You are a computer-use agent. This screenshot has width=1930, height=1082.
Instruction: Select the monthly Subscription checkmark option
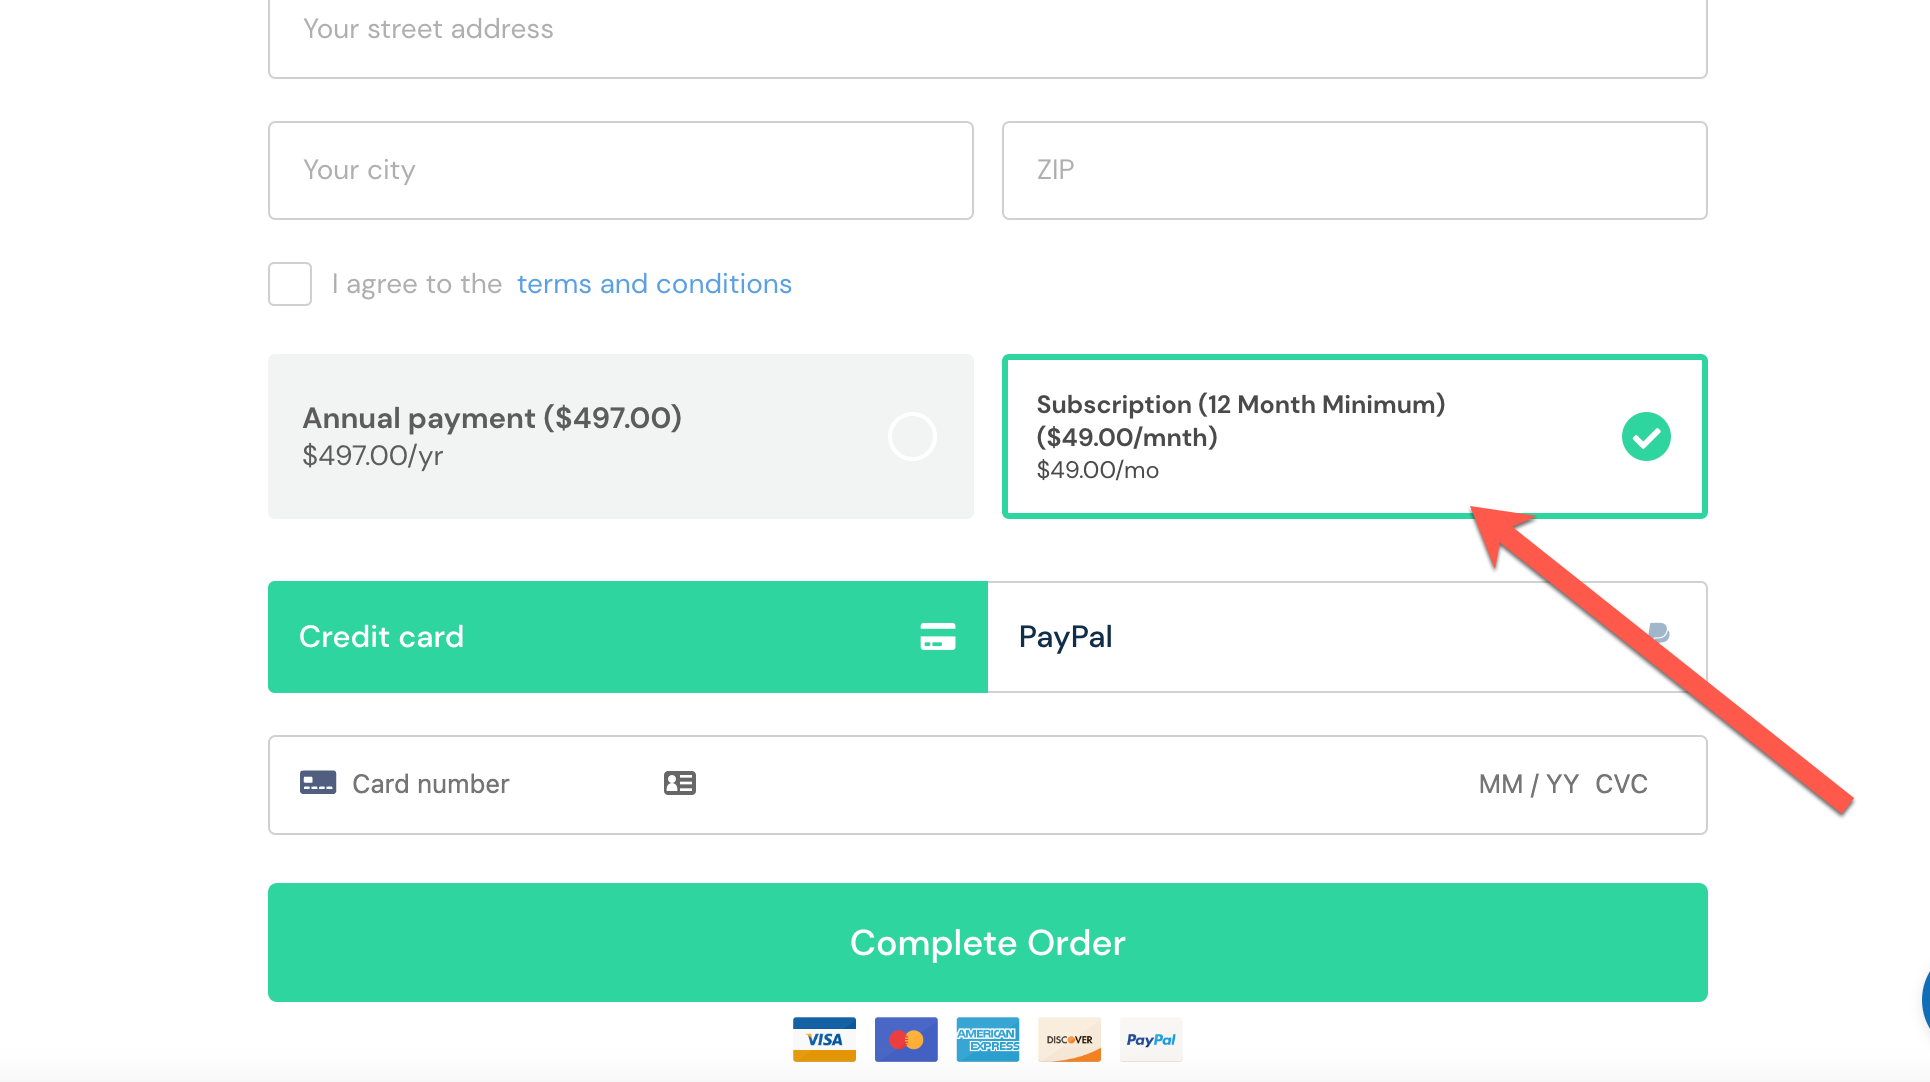[x=1646, y=437]
